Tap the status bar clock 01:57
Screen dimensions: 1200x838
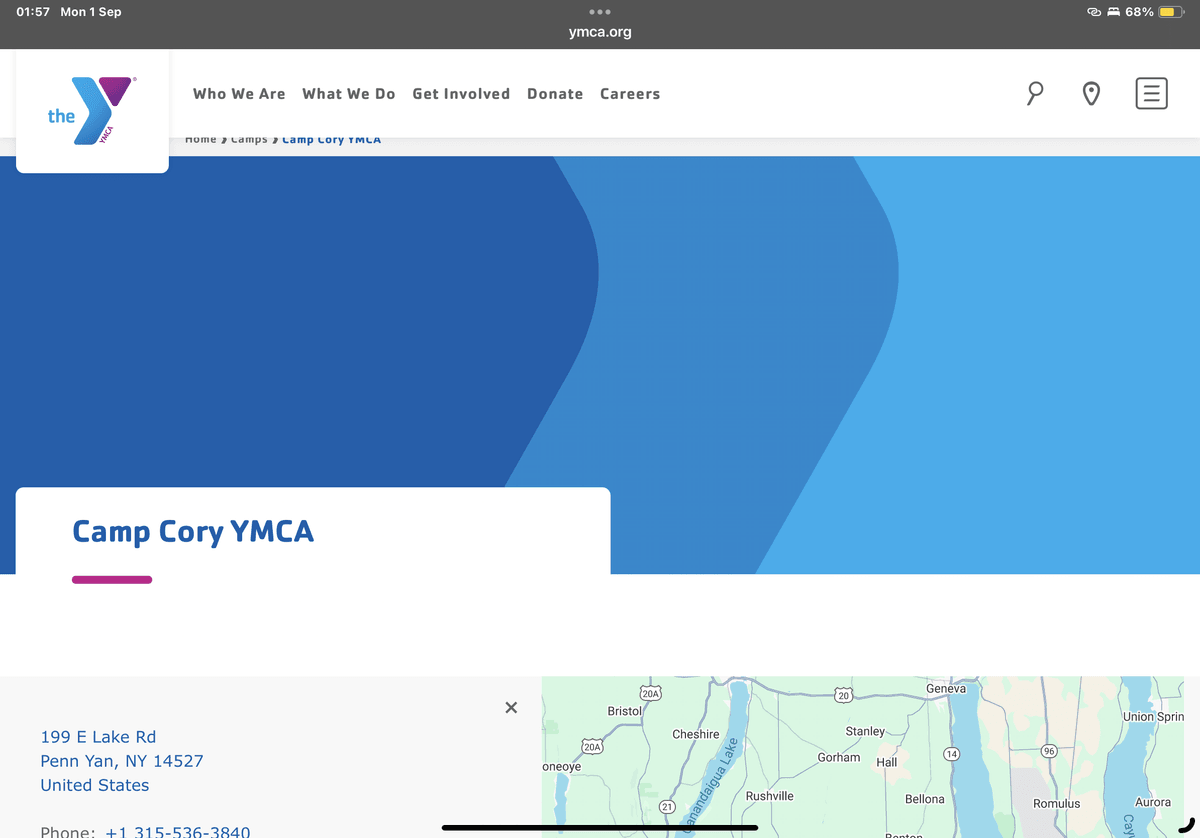tap(33, 12)
